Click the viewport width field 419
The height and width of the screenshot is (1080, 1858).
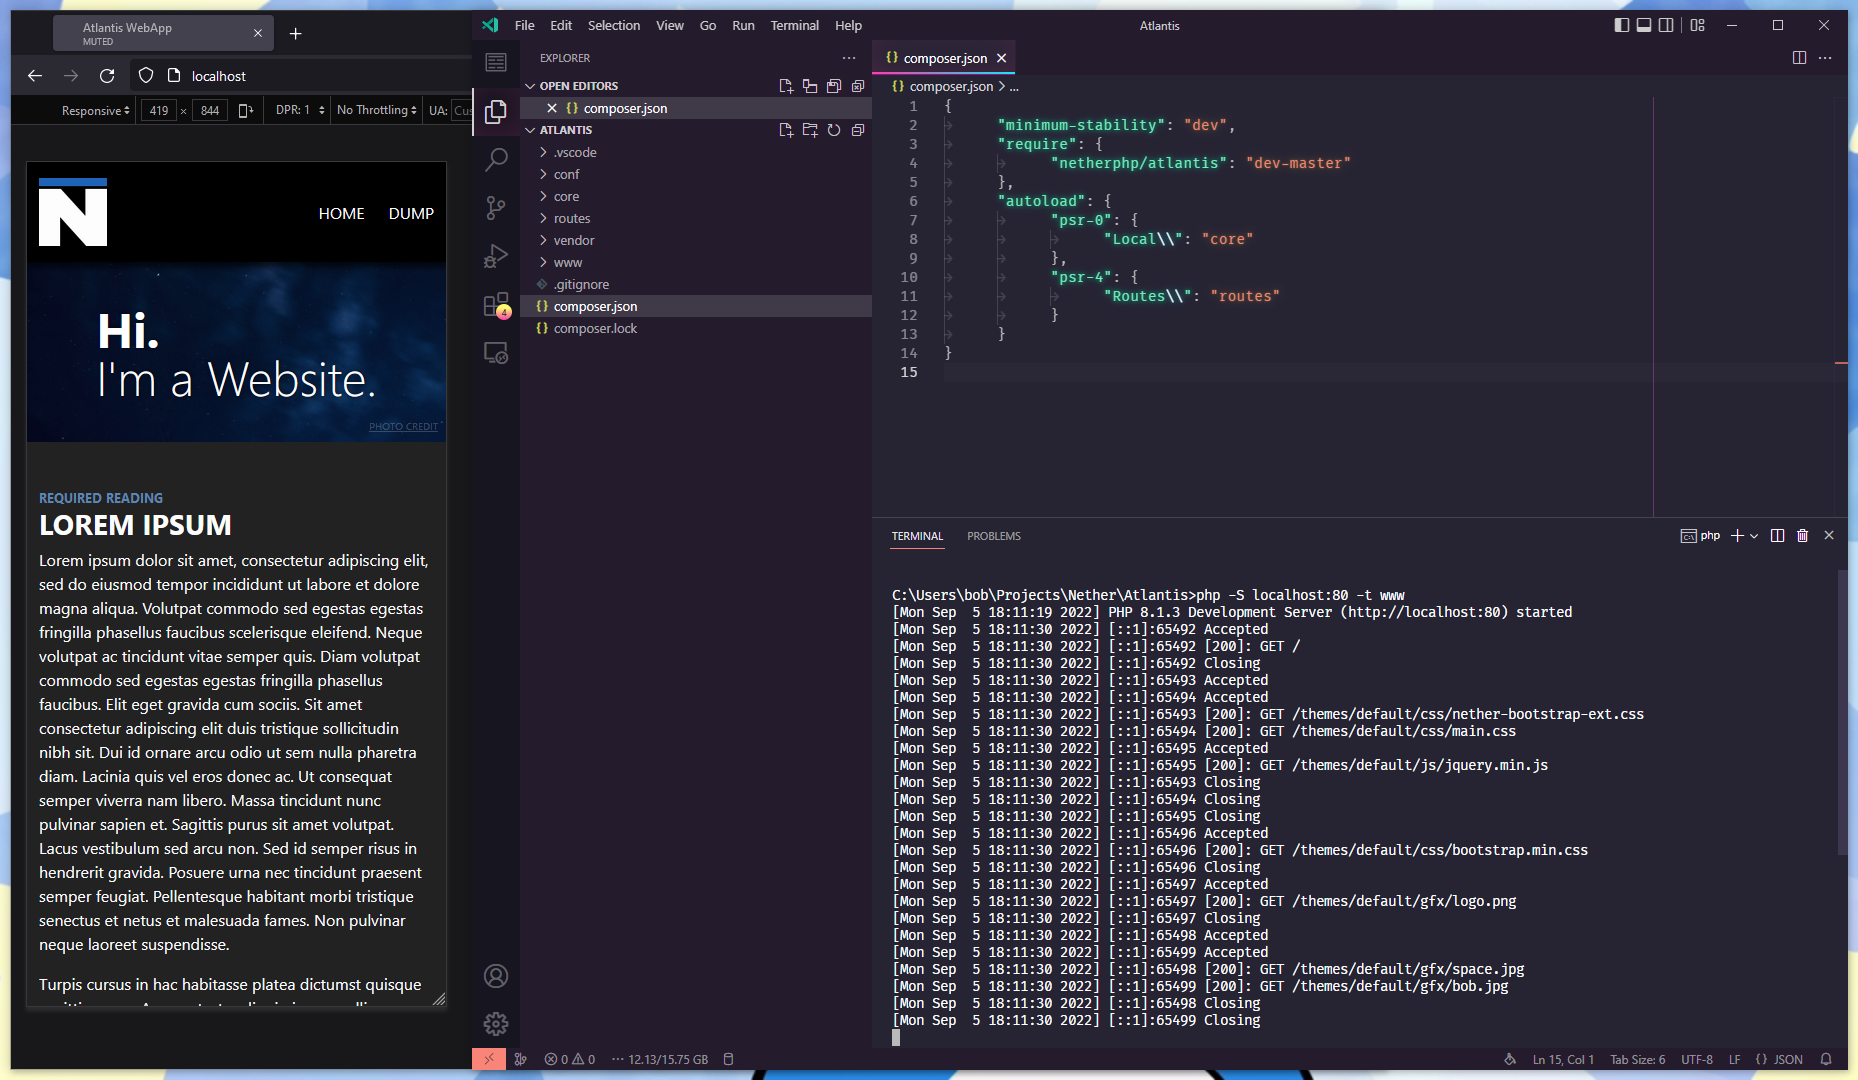point(159,110)
